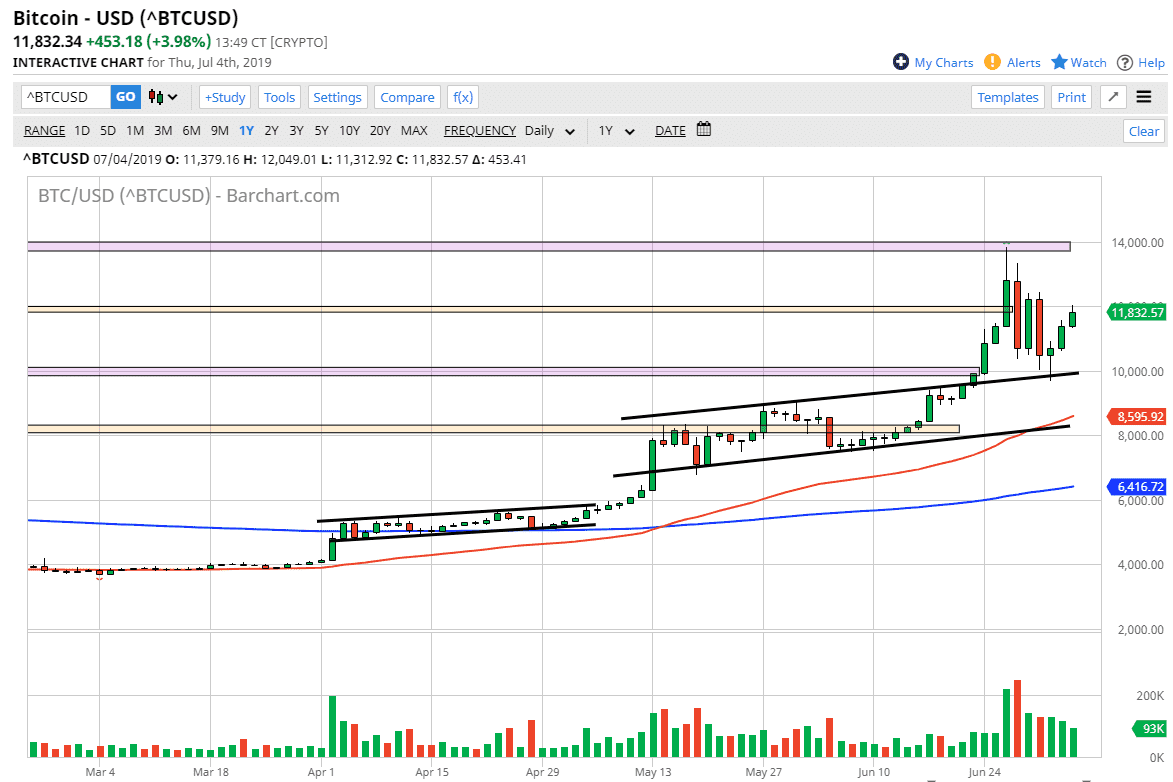Click the My Charts plus icon
The height and width of the screenshot is (782, 1173).
pos(901,62)
